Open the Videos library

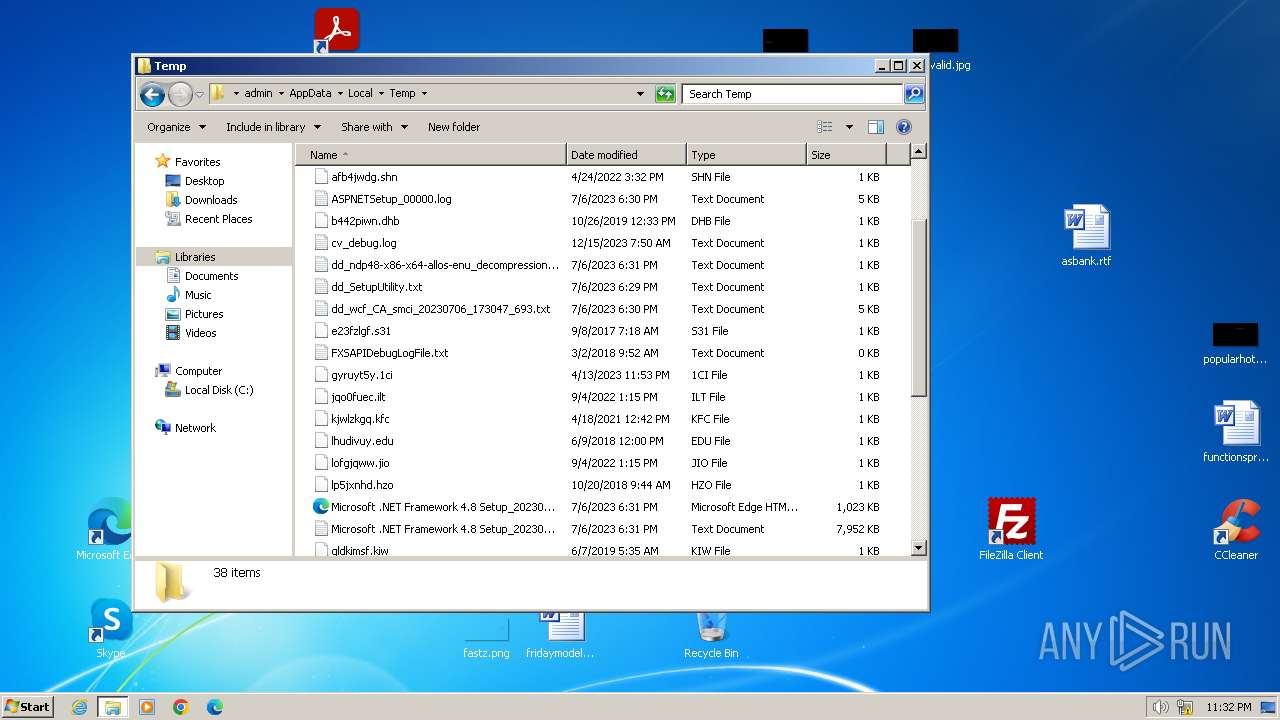pyautogui.click(x=200, y=333)
